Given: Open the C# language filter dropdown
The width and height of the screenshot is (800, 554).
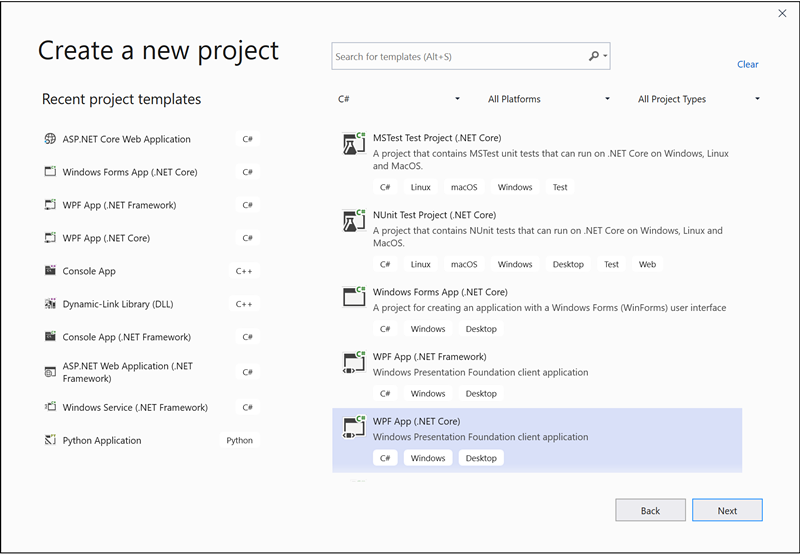Looking at the screenshot, I should [x=399, y=99].
